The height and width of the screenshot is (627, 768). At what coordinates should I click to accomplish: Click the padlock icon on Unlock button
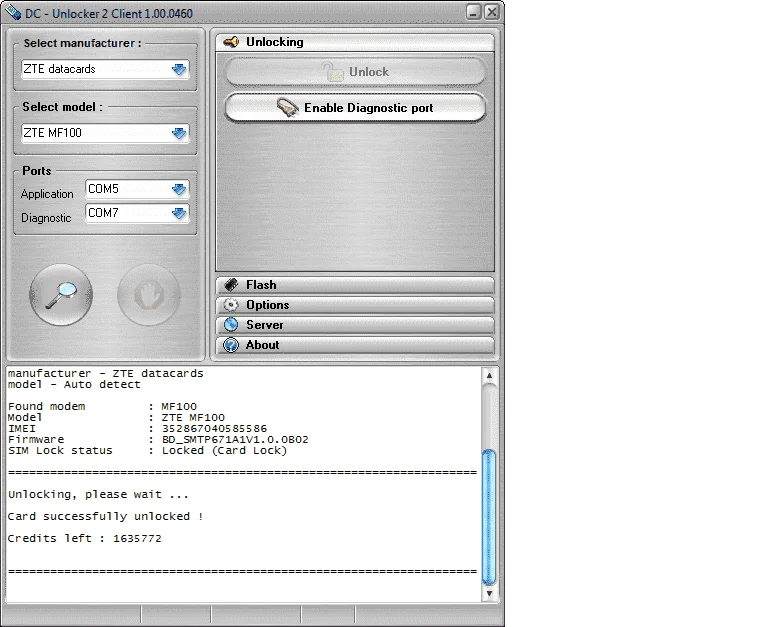coord(333,72)
